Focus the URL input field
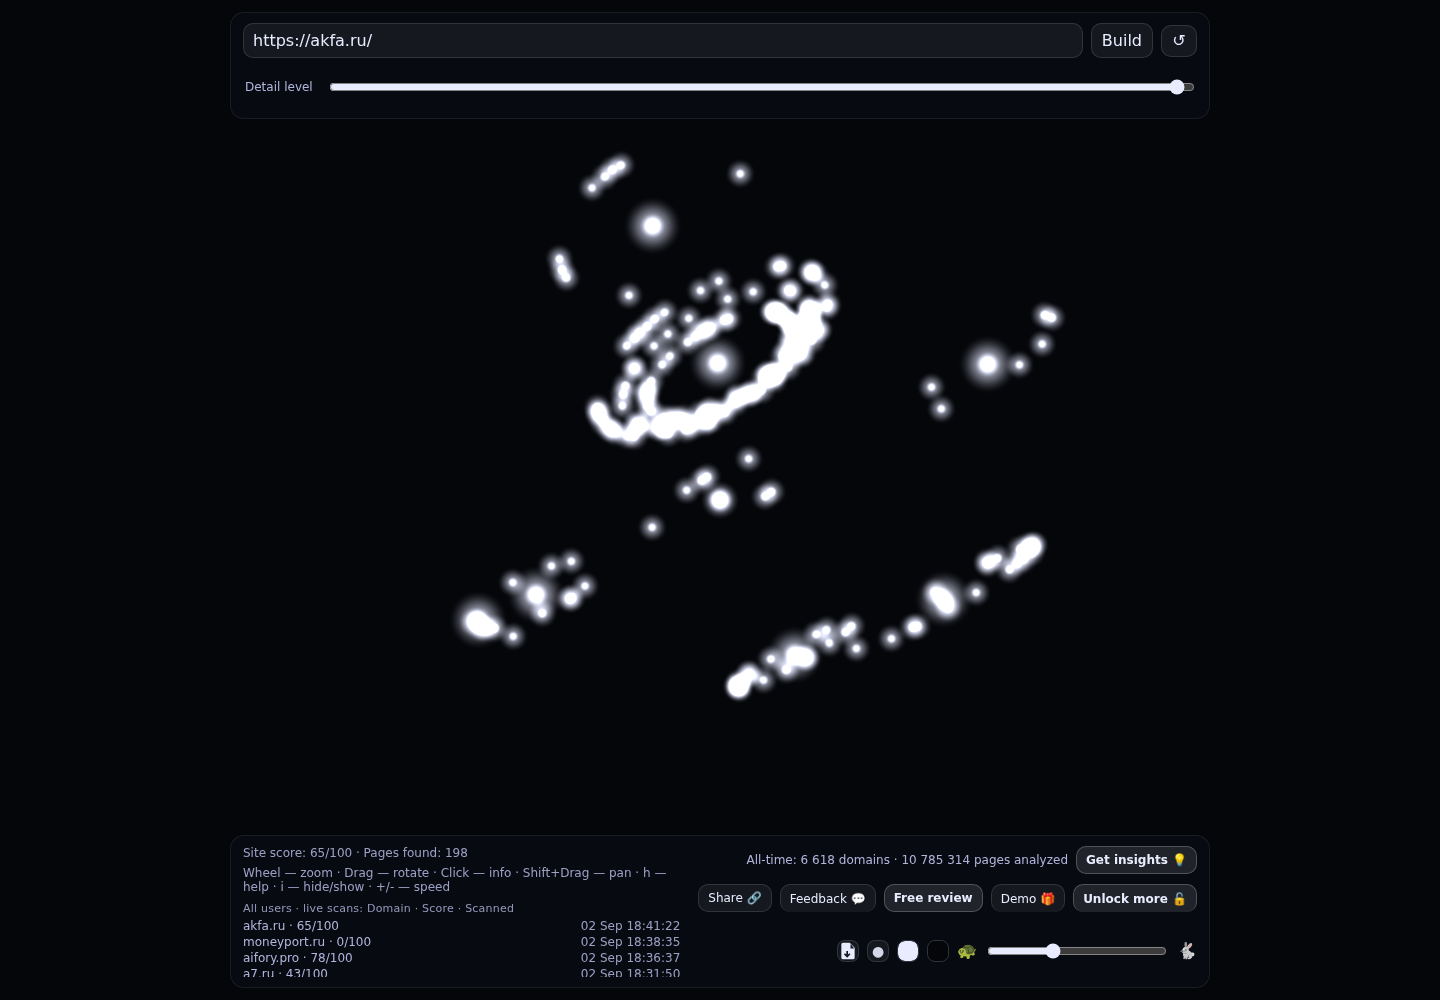 click(663, 41)
